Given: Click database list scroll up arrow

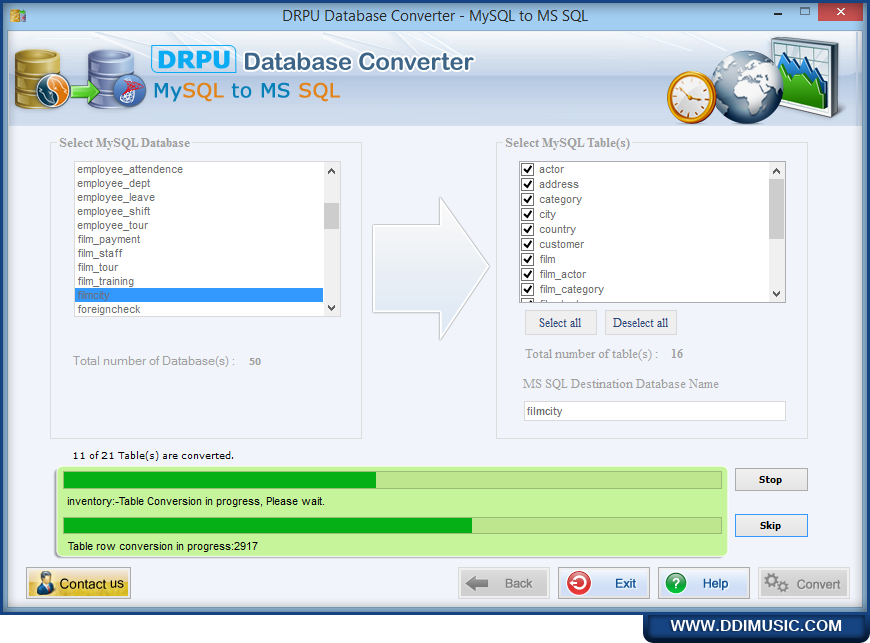Looking at the screenshot, I should coord(331,171).
